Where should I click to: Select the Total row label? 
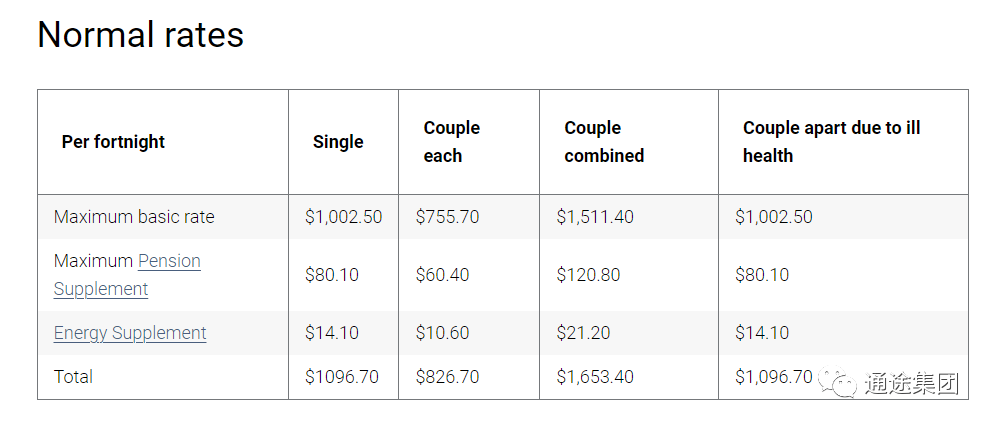[73, 377]
